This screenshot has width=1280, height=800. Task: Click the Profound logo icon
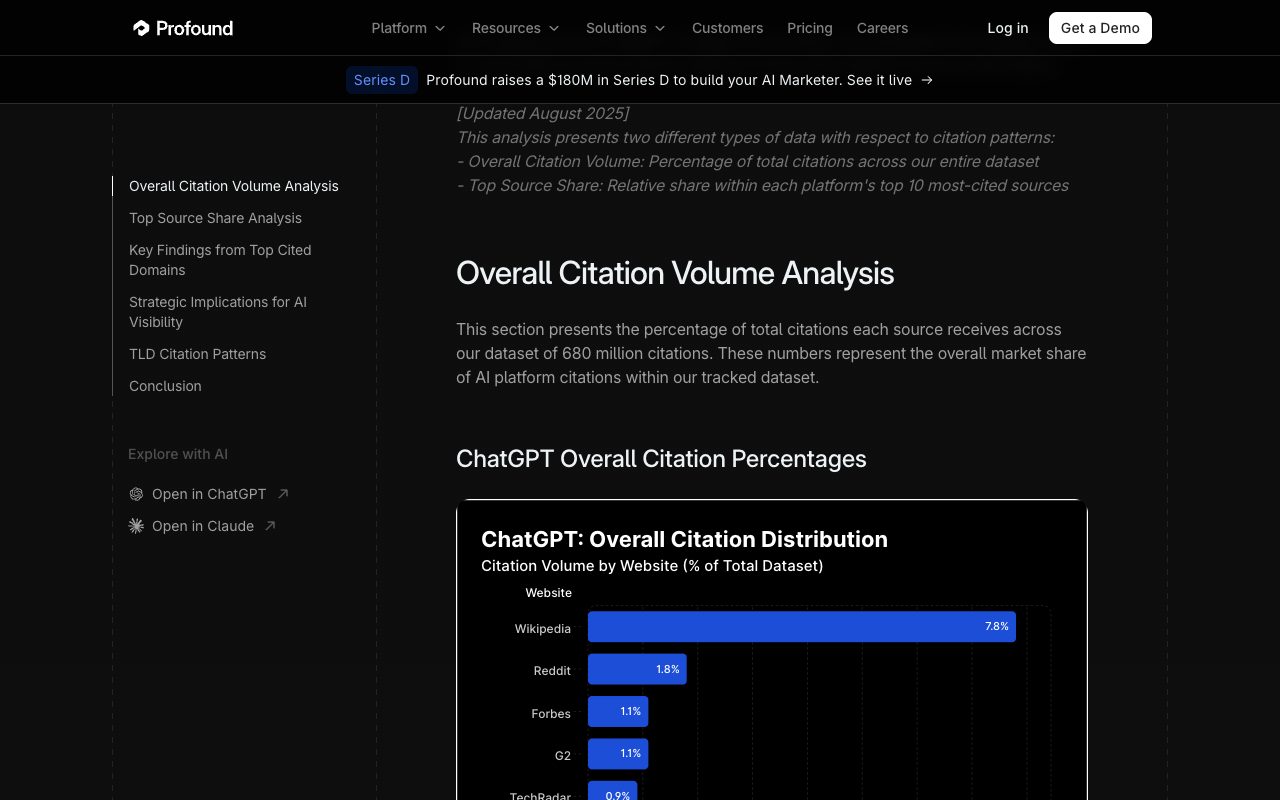click(x=141, y=28)
